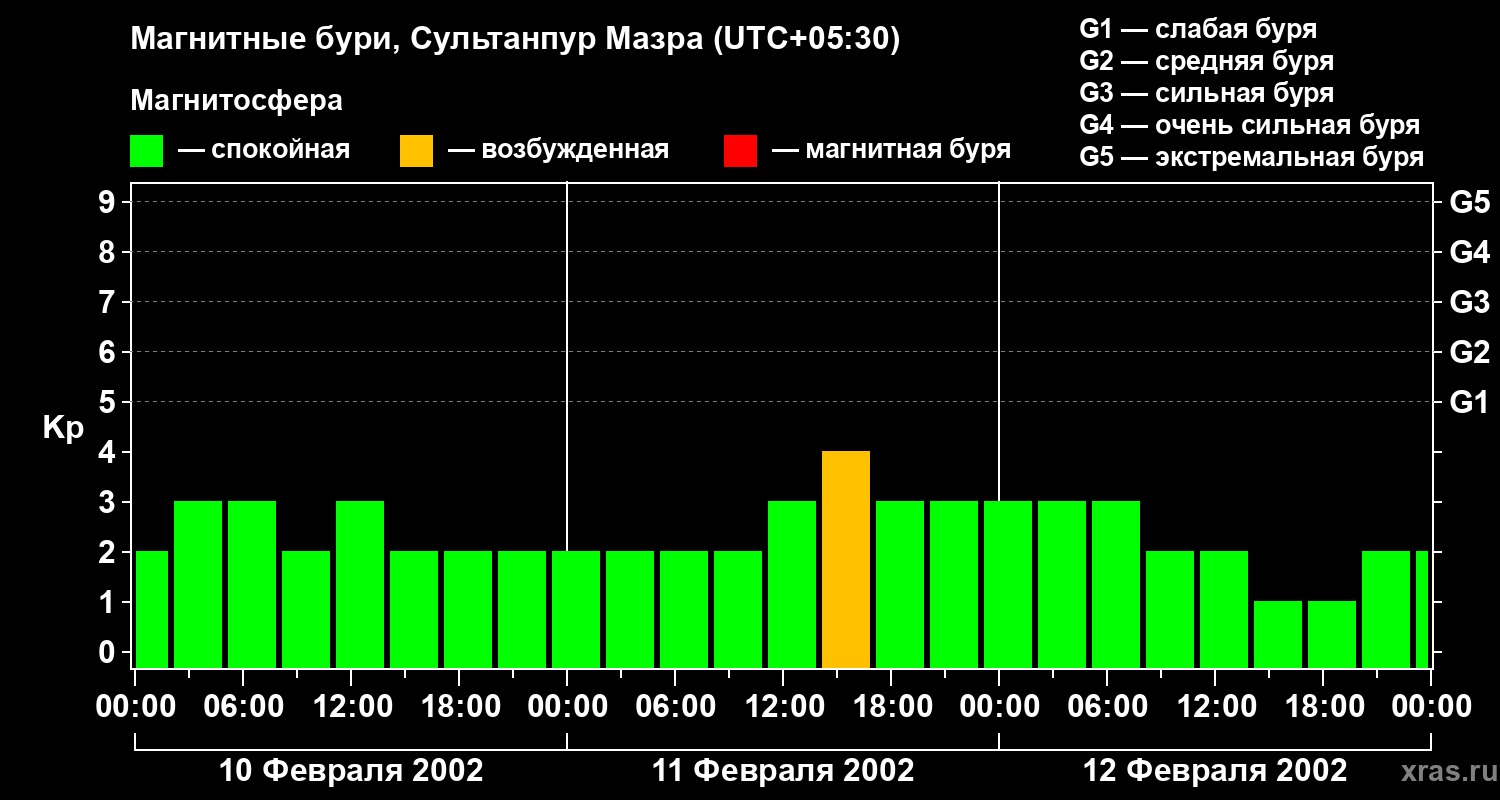Click the green swatch for "спокойная"
This screenshot has height=800, width=1500.
(147, 151)
